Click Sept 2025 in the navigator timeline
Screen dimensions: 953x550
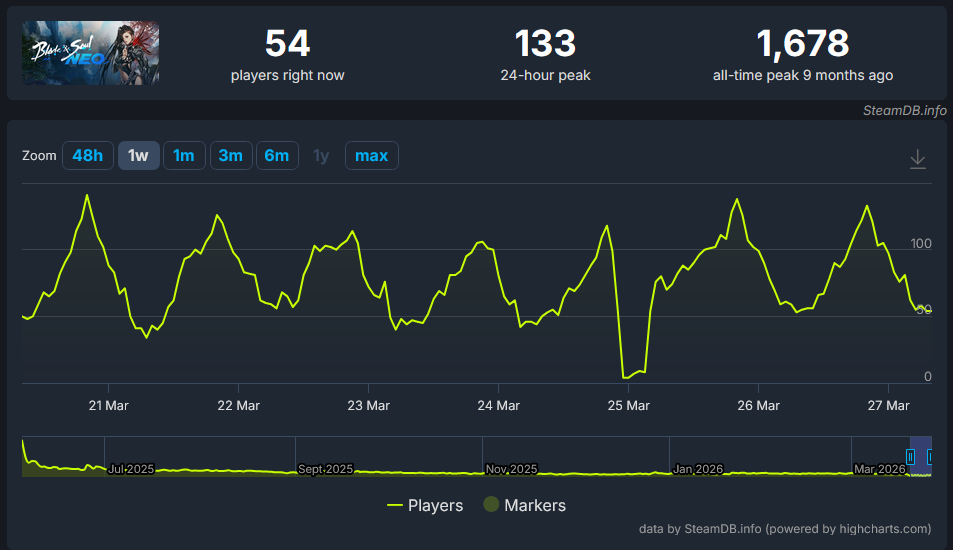coord(325,469)
